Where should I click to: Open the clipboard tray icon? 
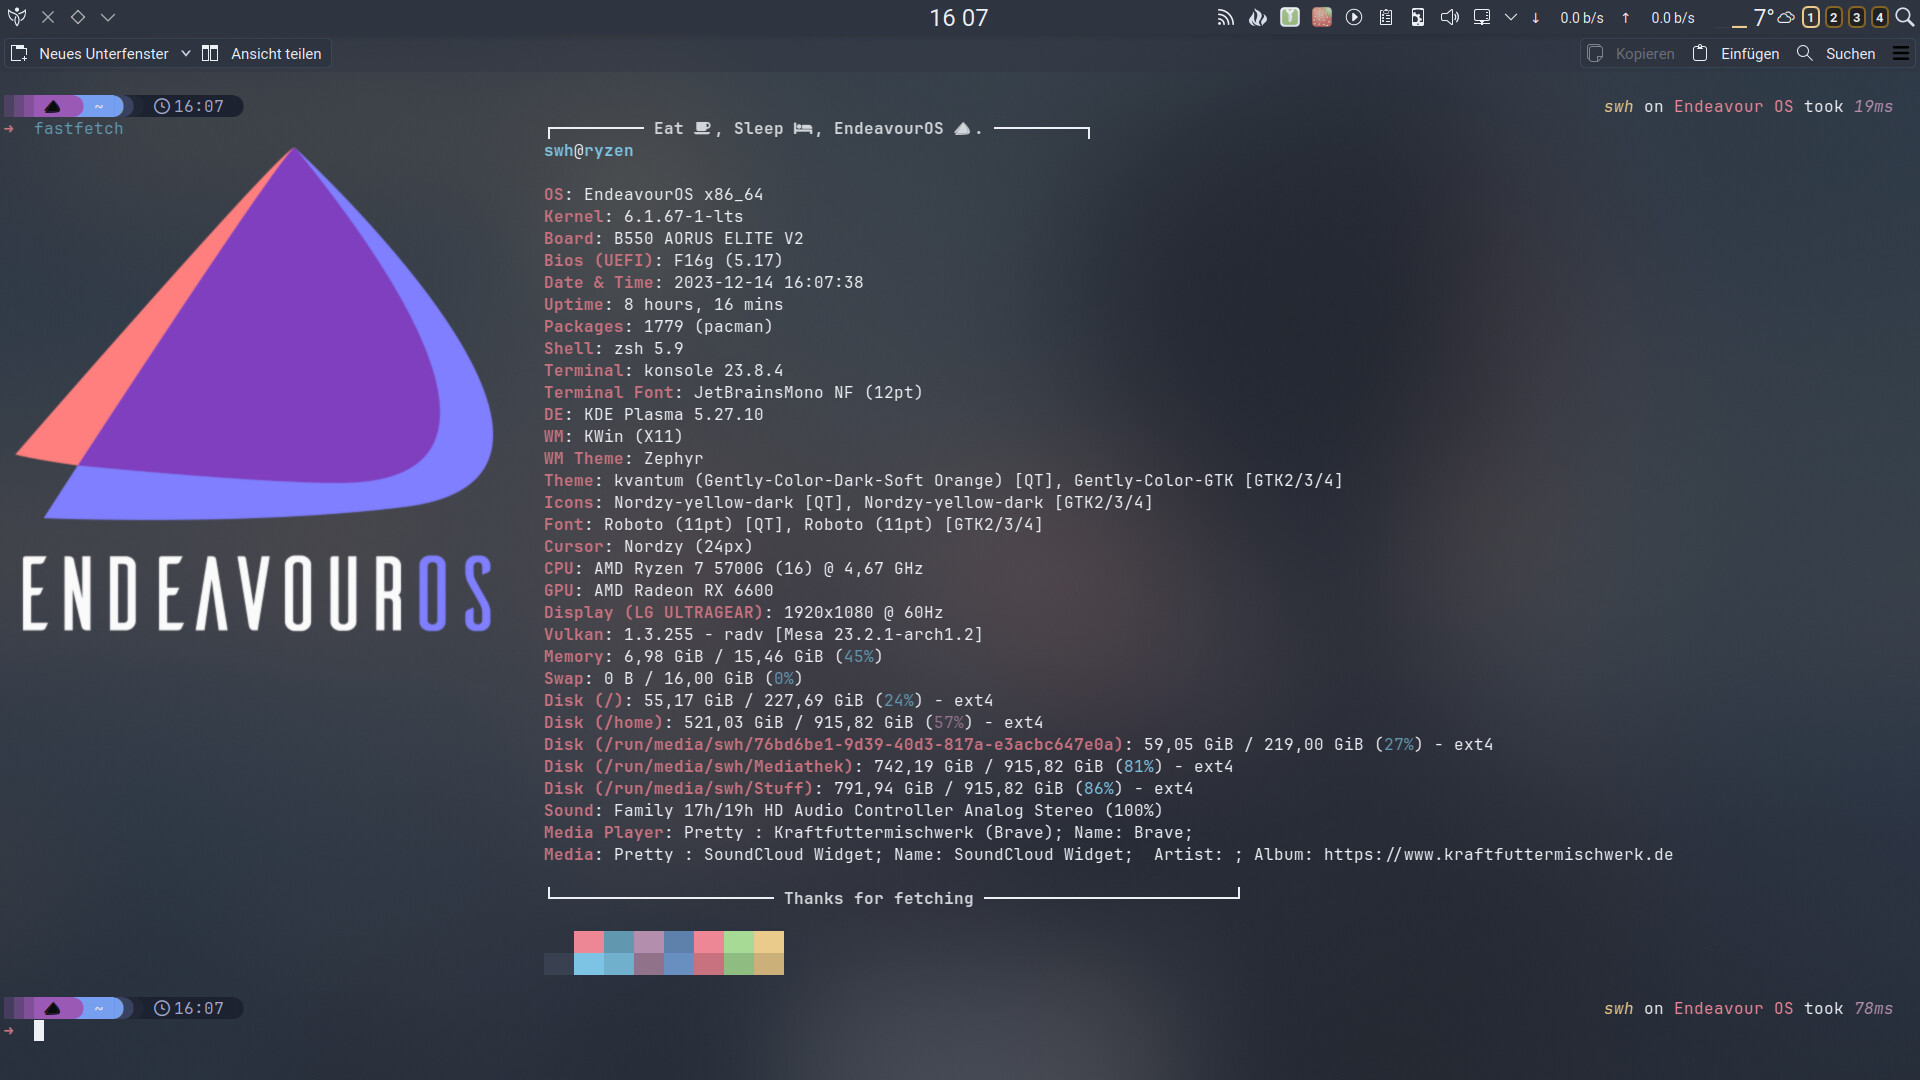coord(1386,17)
